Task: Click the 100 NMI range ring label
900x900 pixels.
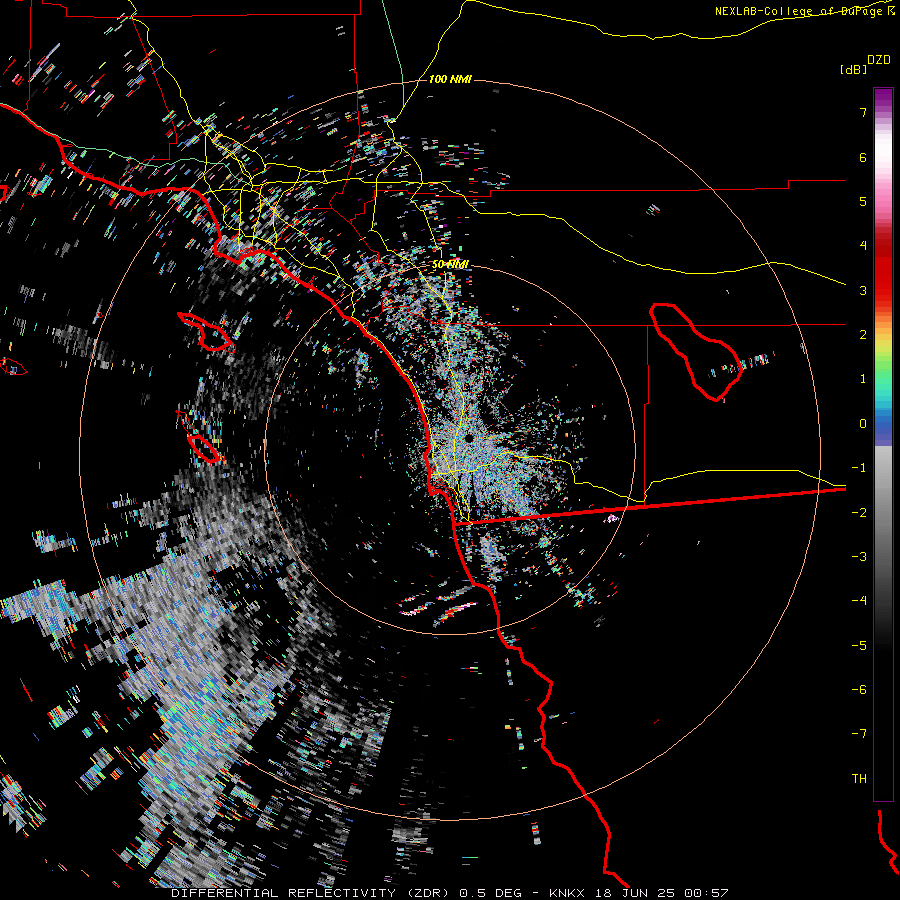Action: coord(450,79)
